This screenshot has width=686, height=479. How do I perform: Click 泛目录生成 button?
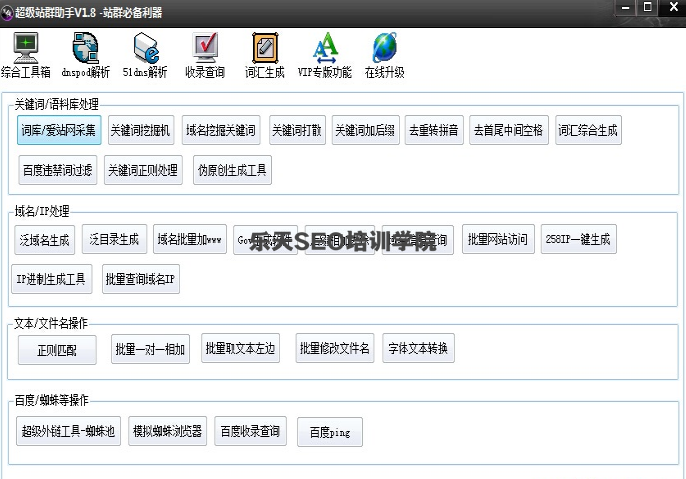click(114, 239)
